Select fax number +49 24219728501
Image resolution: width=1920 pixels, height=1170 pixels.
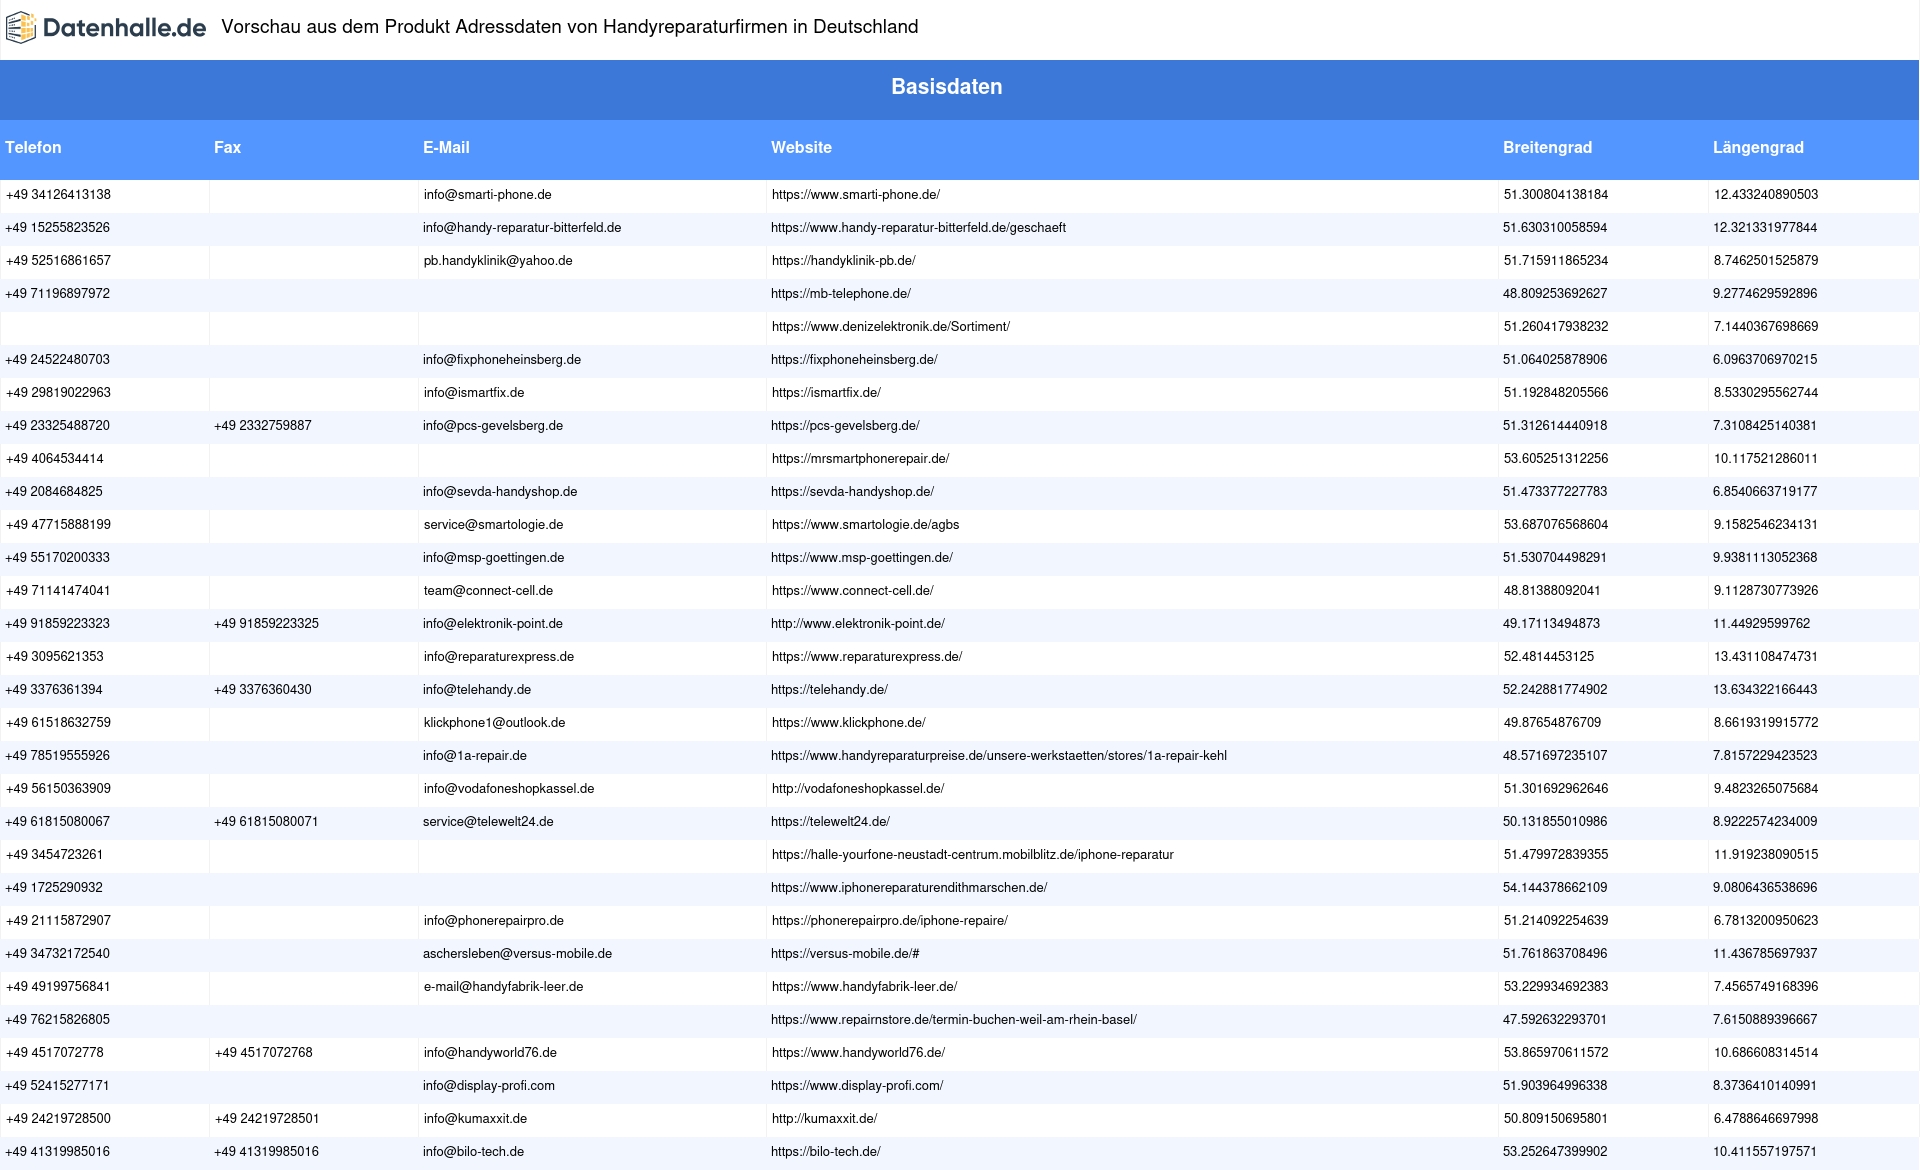point(267,1119)
